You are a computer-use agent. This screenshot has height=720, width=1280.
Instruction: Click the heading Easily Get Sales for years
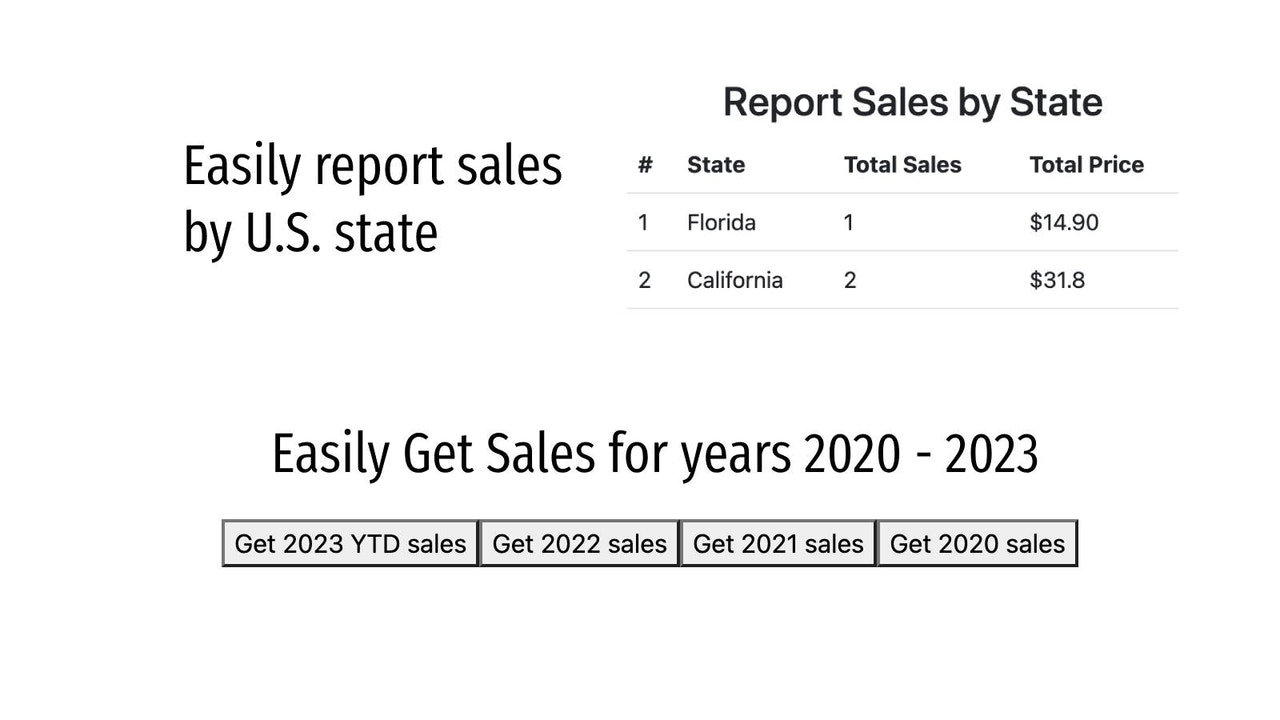(x=654, y=452)
